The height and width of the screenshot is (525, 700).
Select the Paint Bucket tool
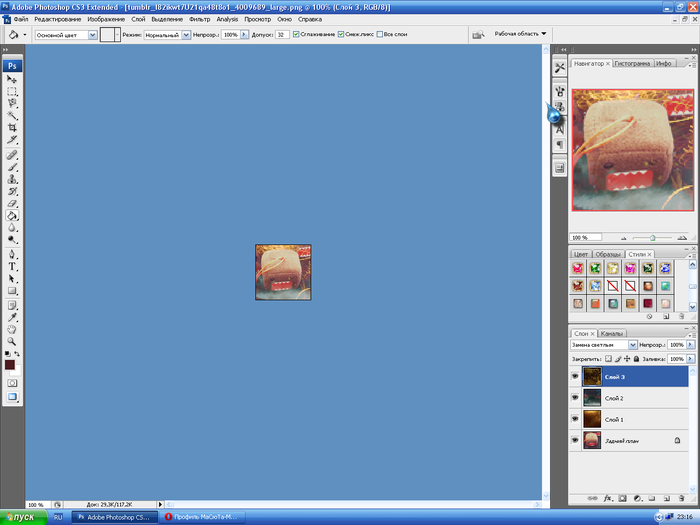12,216
